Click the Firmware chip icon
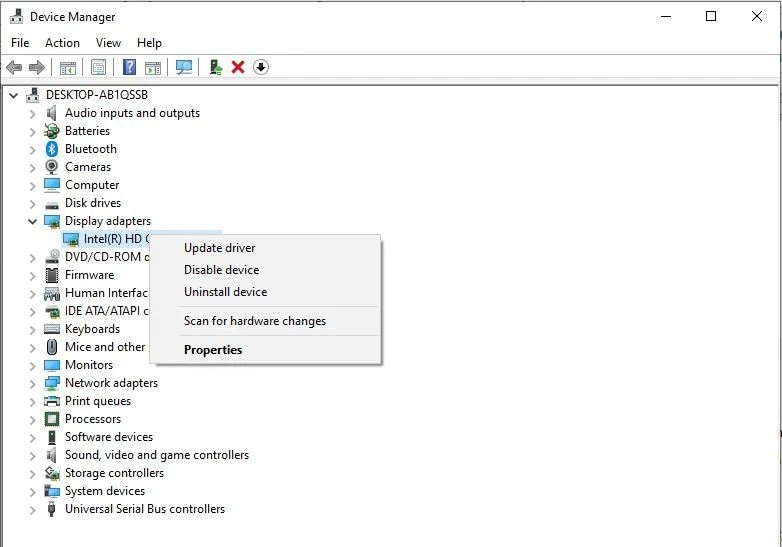Image resolution: width=782 pixels, height=547 pixels. pos(52,275)
